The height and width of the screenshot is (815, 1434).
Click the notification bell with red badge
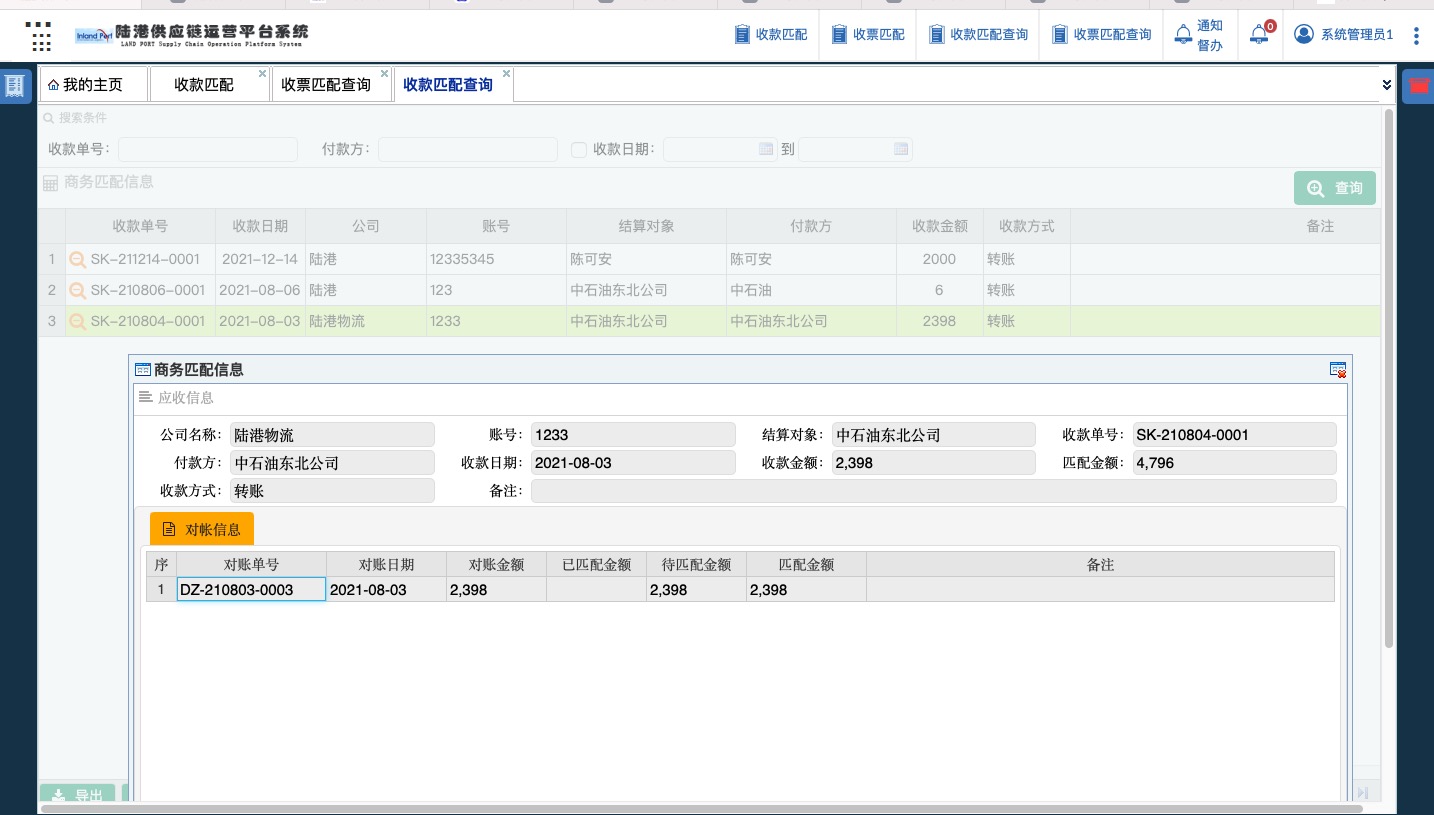pyautogui.click(x=1260, y=35)
